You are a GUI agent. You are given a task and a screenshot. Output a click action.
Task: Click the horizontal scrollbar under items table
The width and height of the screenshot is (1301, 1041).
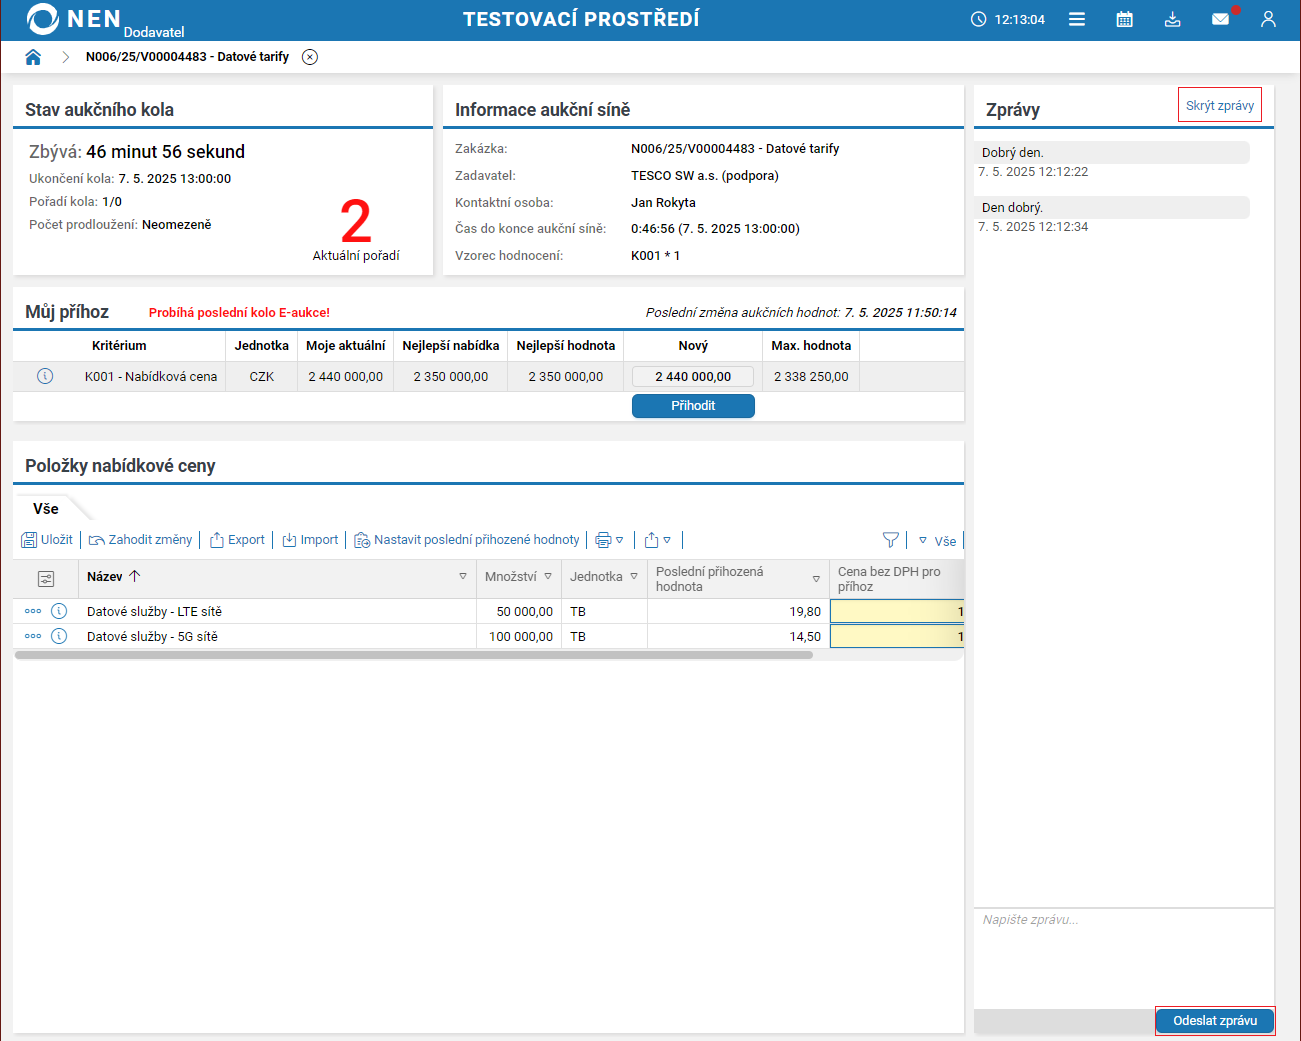click(x=414, y=655)
